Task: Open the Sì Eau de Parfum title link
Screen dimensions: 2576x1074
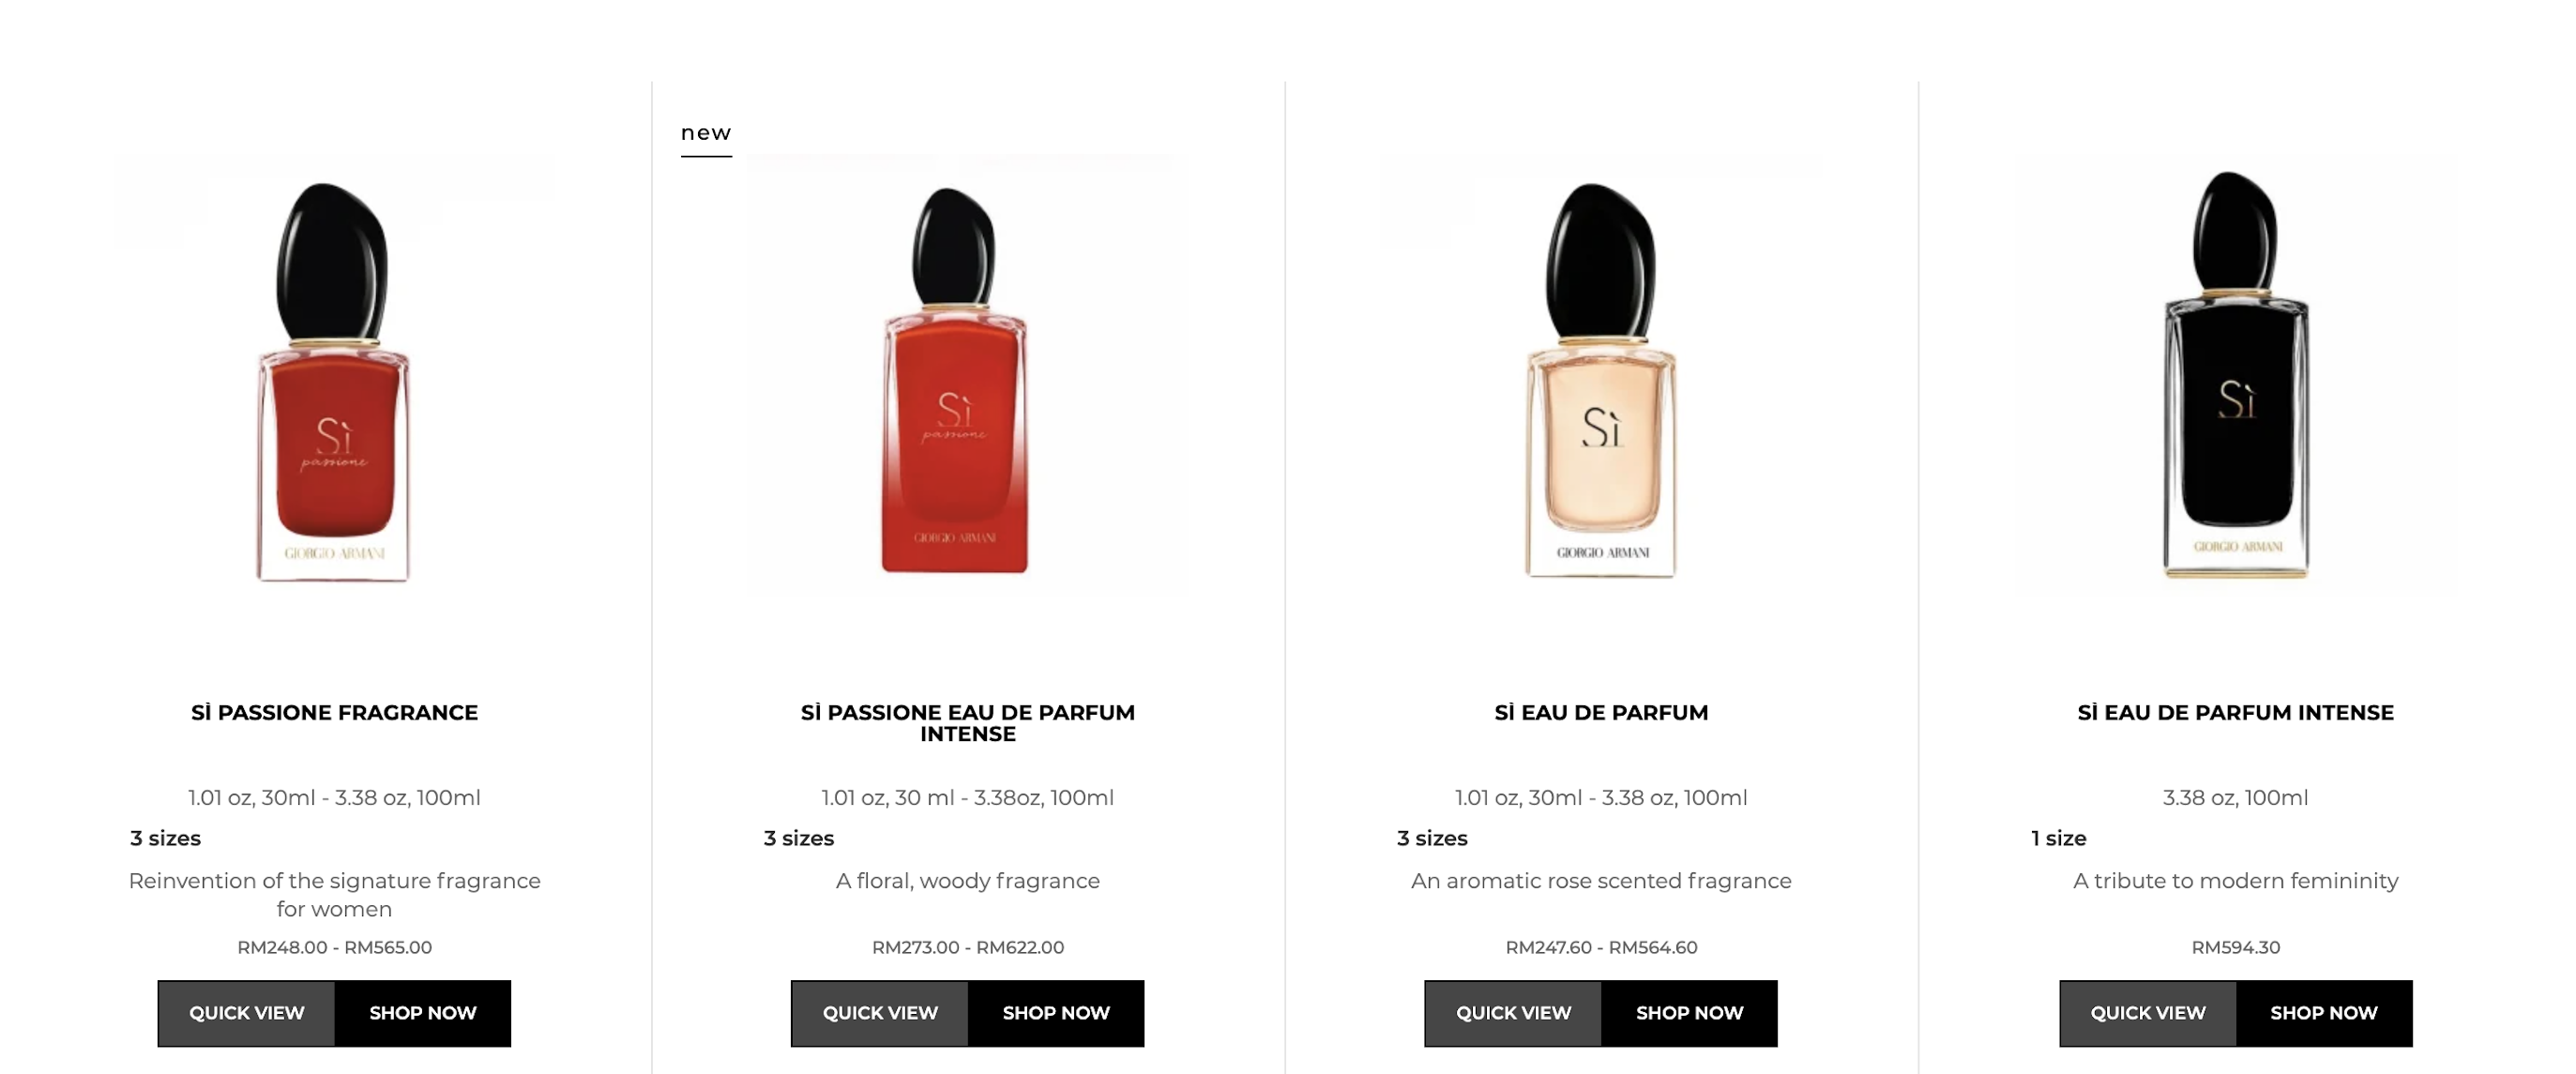Action: click(x=1601, y=713)
